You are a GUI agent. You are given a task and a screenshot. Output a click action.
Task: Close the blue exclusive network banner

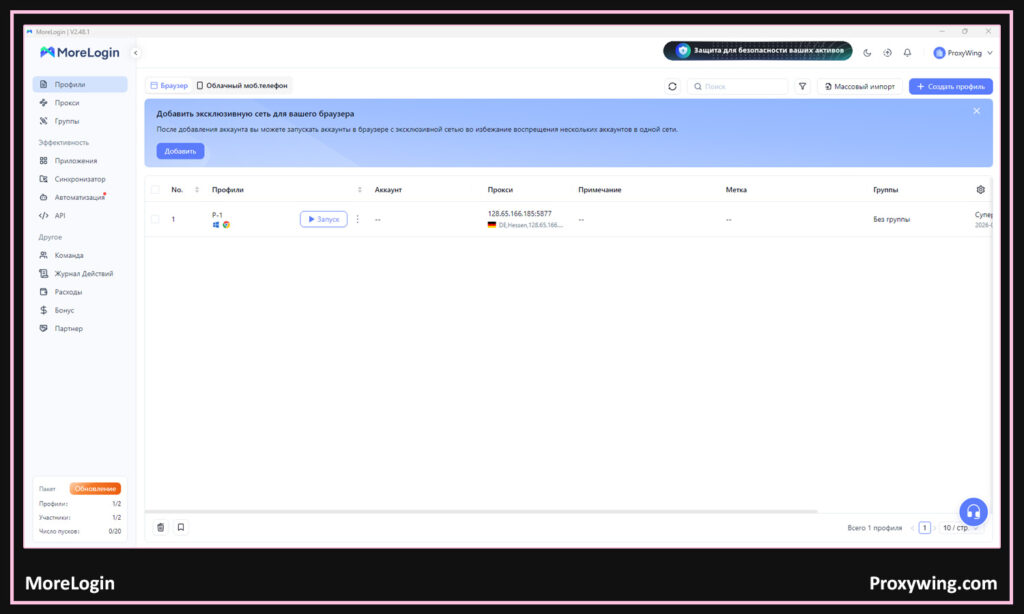tap(977, 111)
